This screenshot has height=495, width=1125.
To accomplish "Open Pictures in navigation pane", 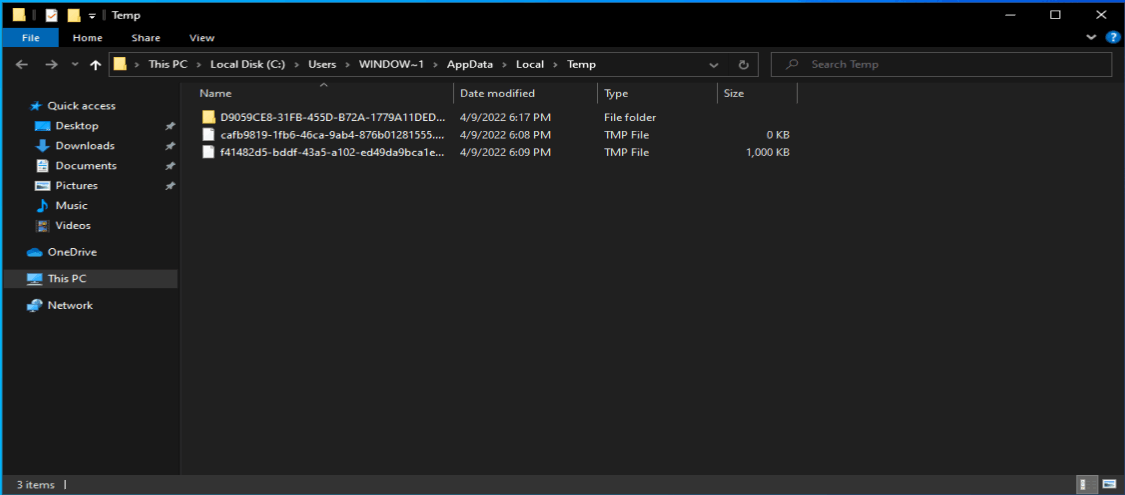I will [x=76, y=185].
